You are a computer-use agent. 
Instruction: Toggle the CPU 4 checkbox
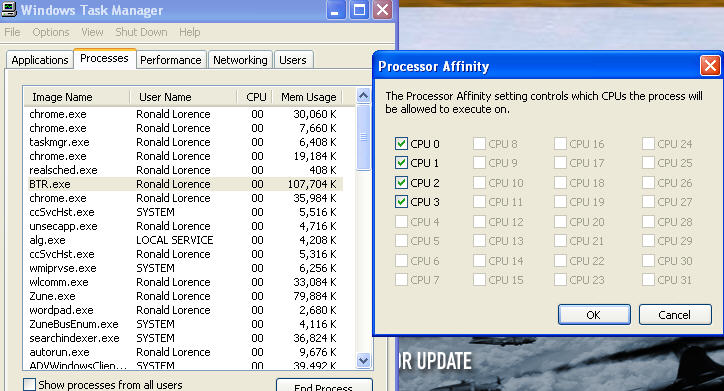(401, 222)
